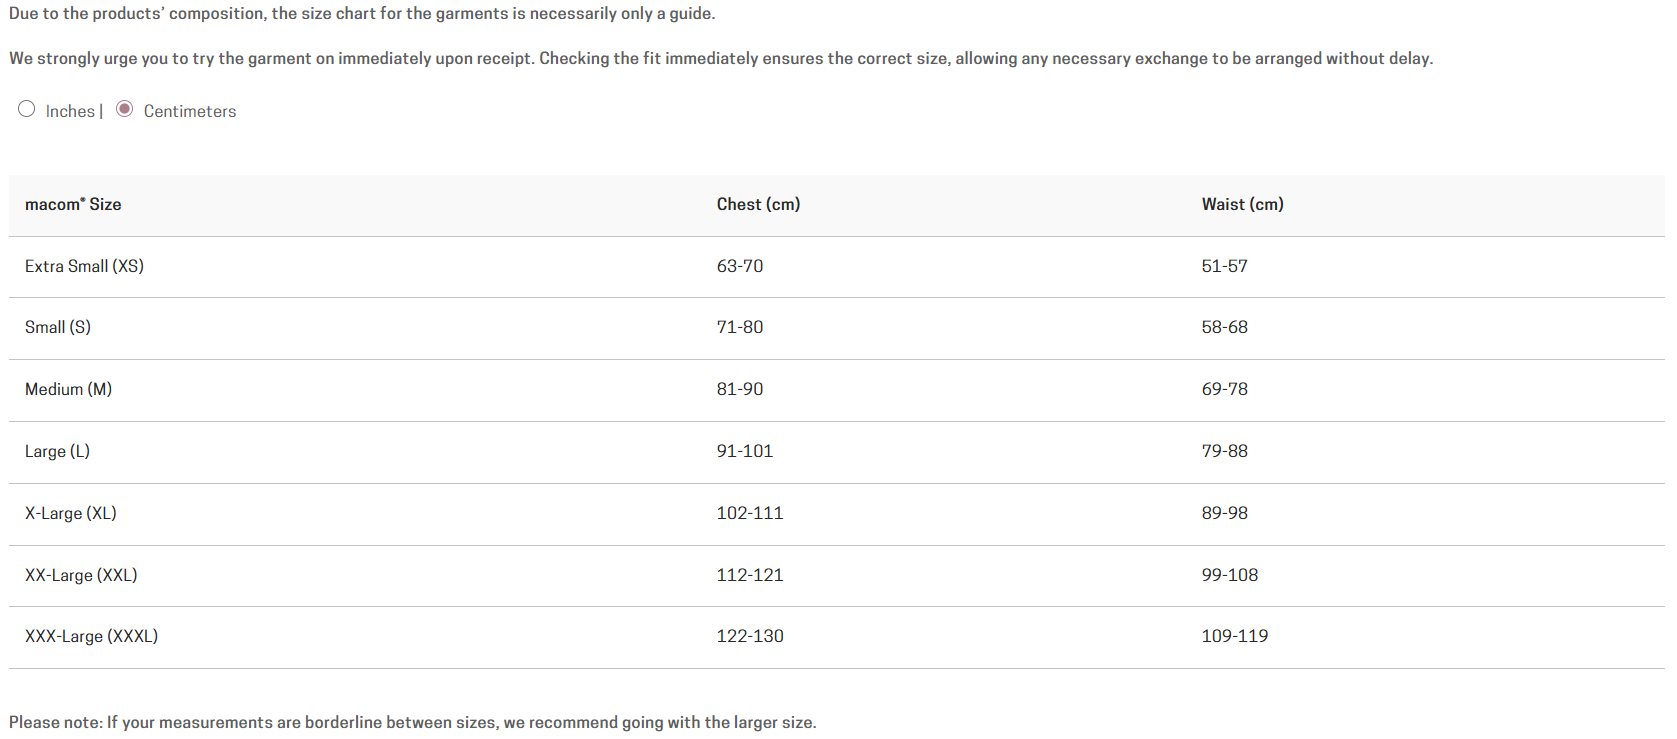1677x739 pixels.
Task: Click the Waist (cm) column header
Action: [1242, 204]
